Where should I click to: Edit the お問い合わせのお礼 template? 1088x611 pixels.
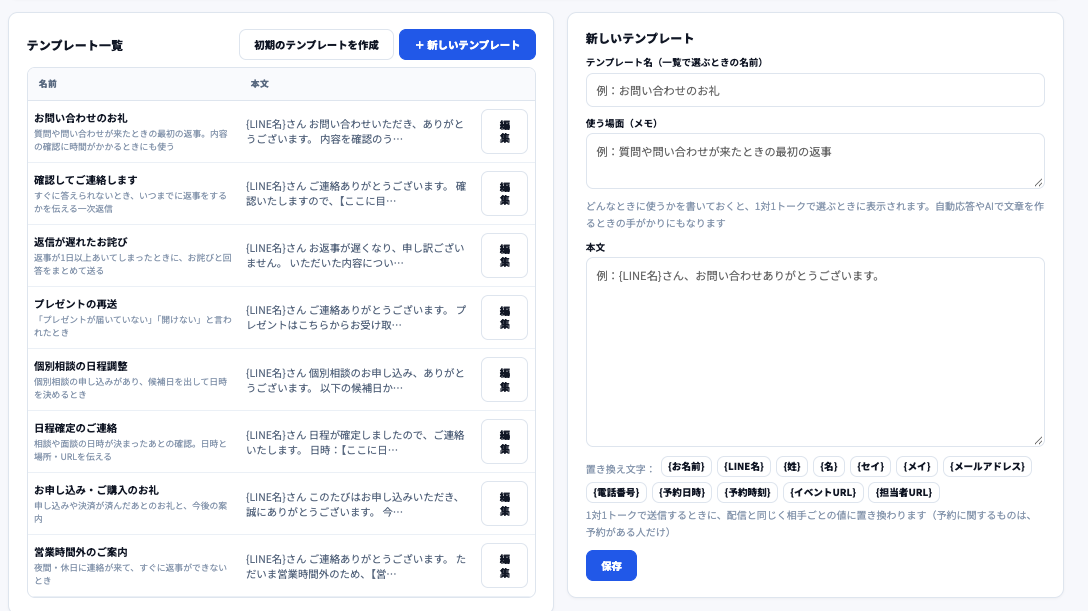504,132
